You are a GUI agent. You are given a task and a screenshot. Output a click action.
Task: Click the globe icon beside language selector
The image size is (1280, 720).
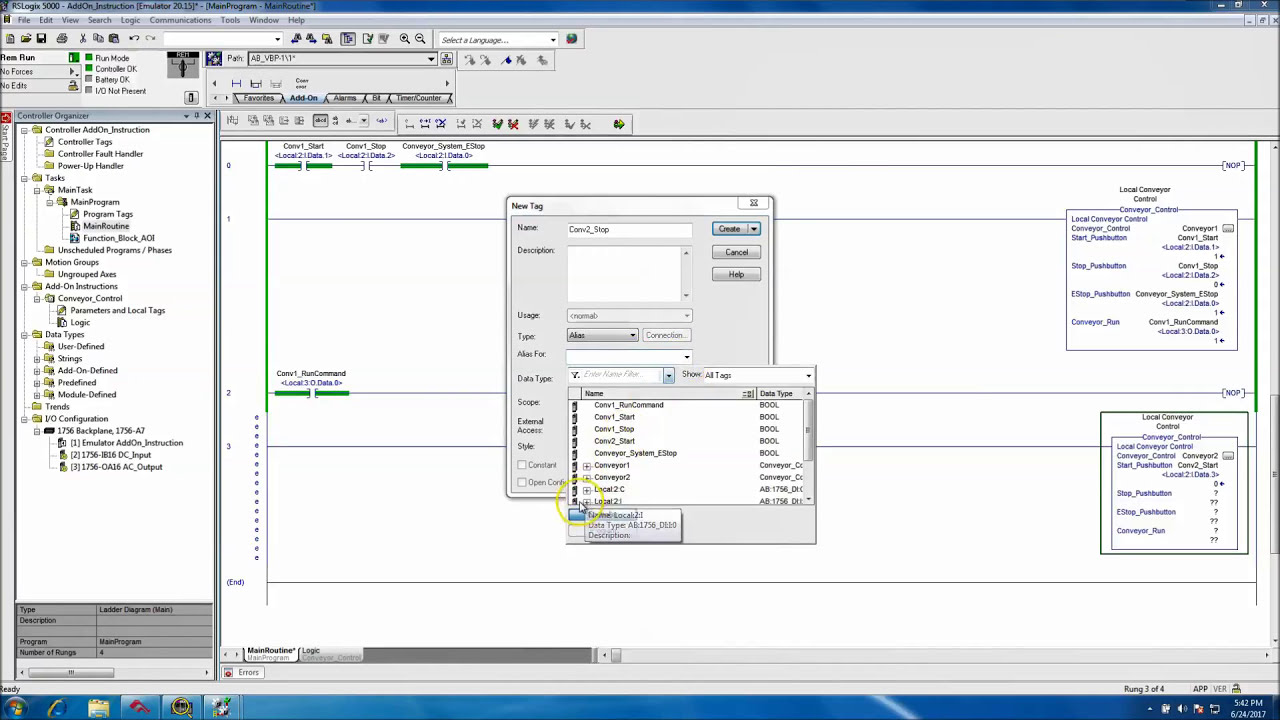click(x=571, y=39)
